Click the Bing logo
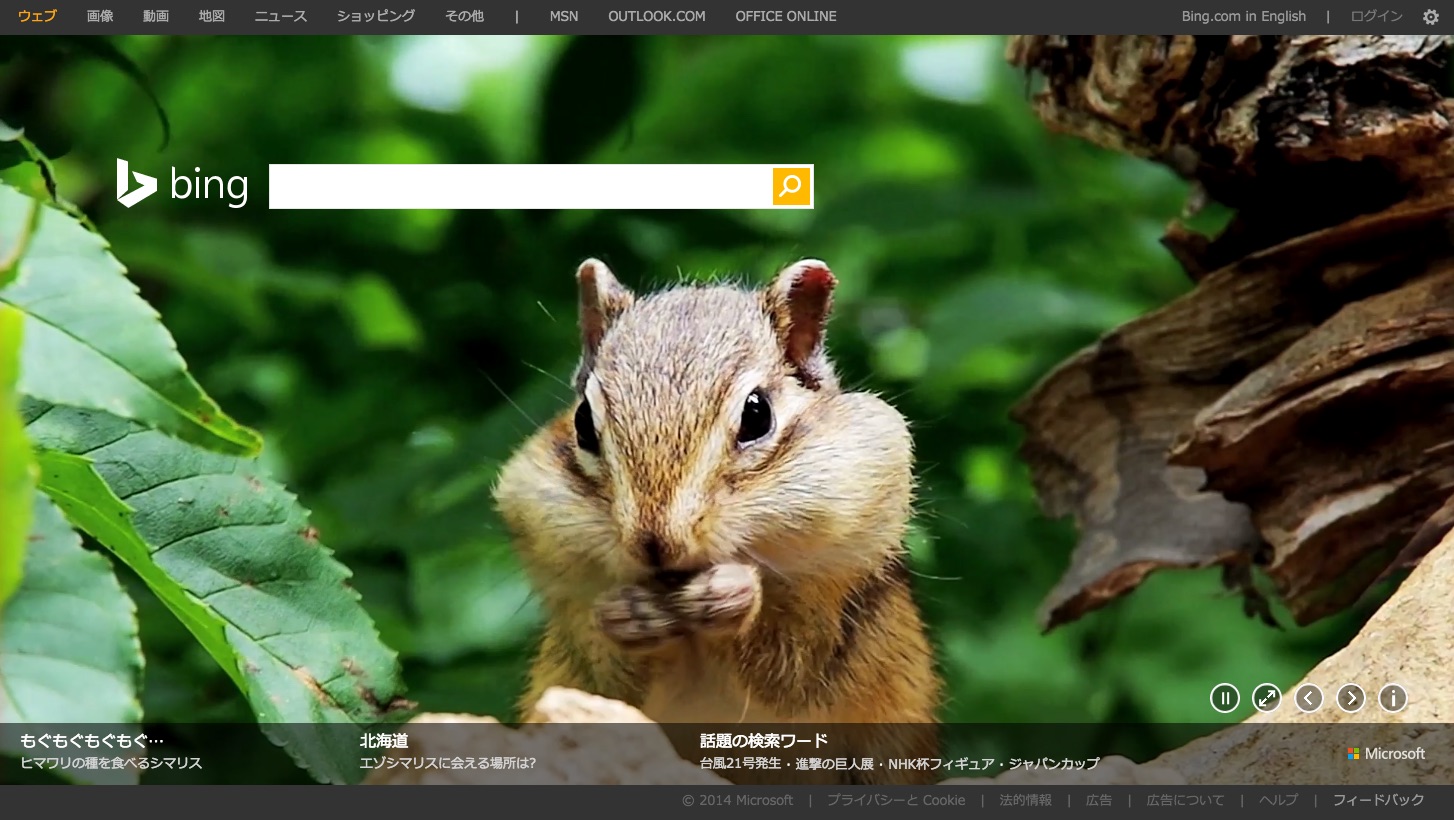The image size is (1454, 820). [x=183, y=185]
